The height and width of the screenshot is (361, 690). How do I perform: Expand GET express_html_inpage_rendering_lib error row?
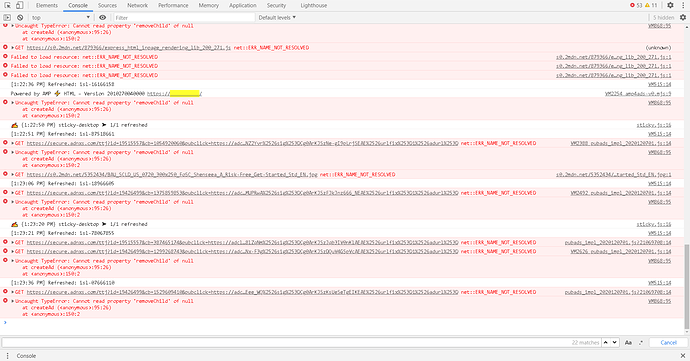13,48
